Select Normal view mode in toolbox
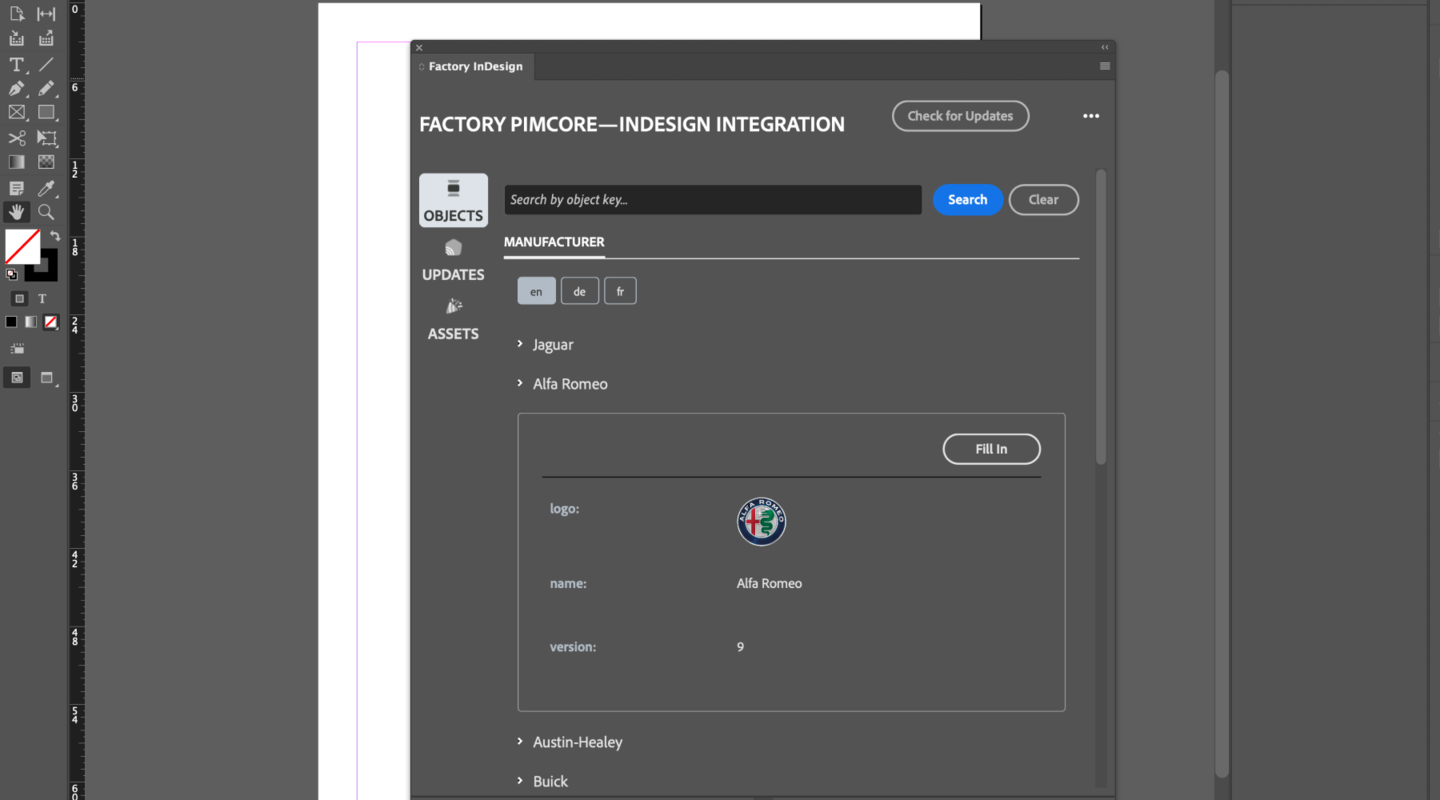The height and width of the screenshot is (800, 1440). pyautogui.click(x=16, y=378)
